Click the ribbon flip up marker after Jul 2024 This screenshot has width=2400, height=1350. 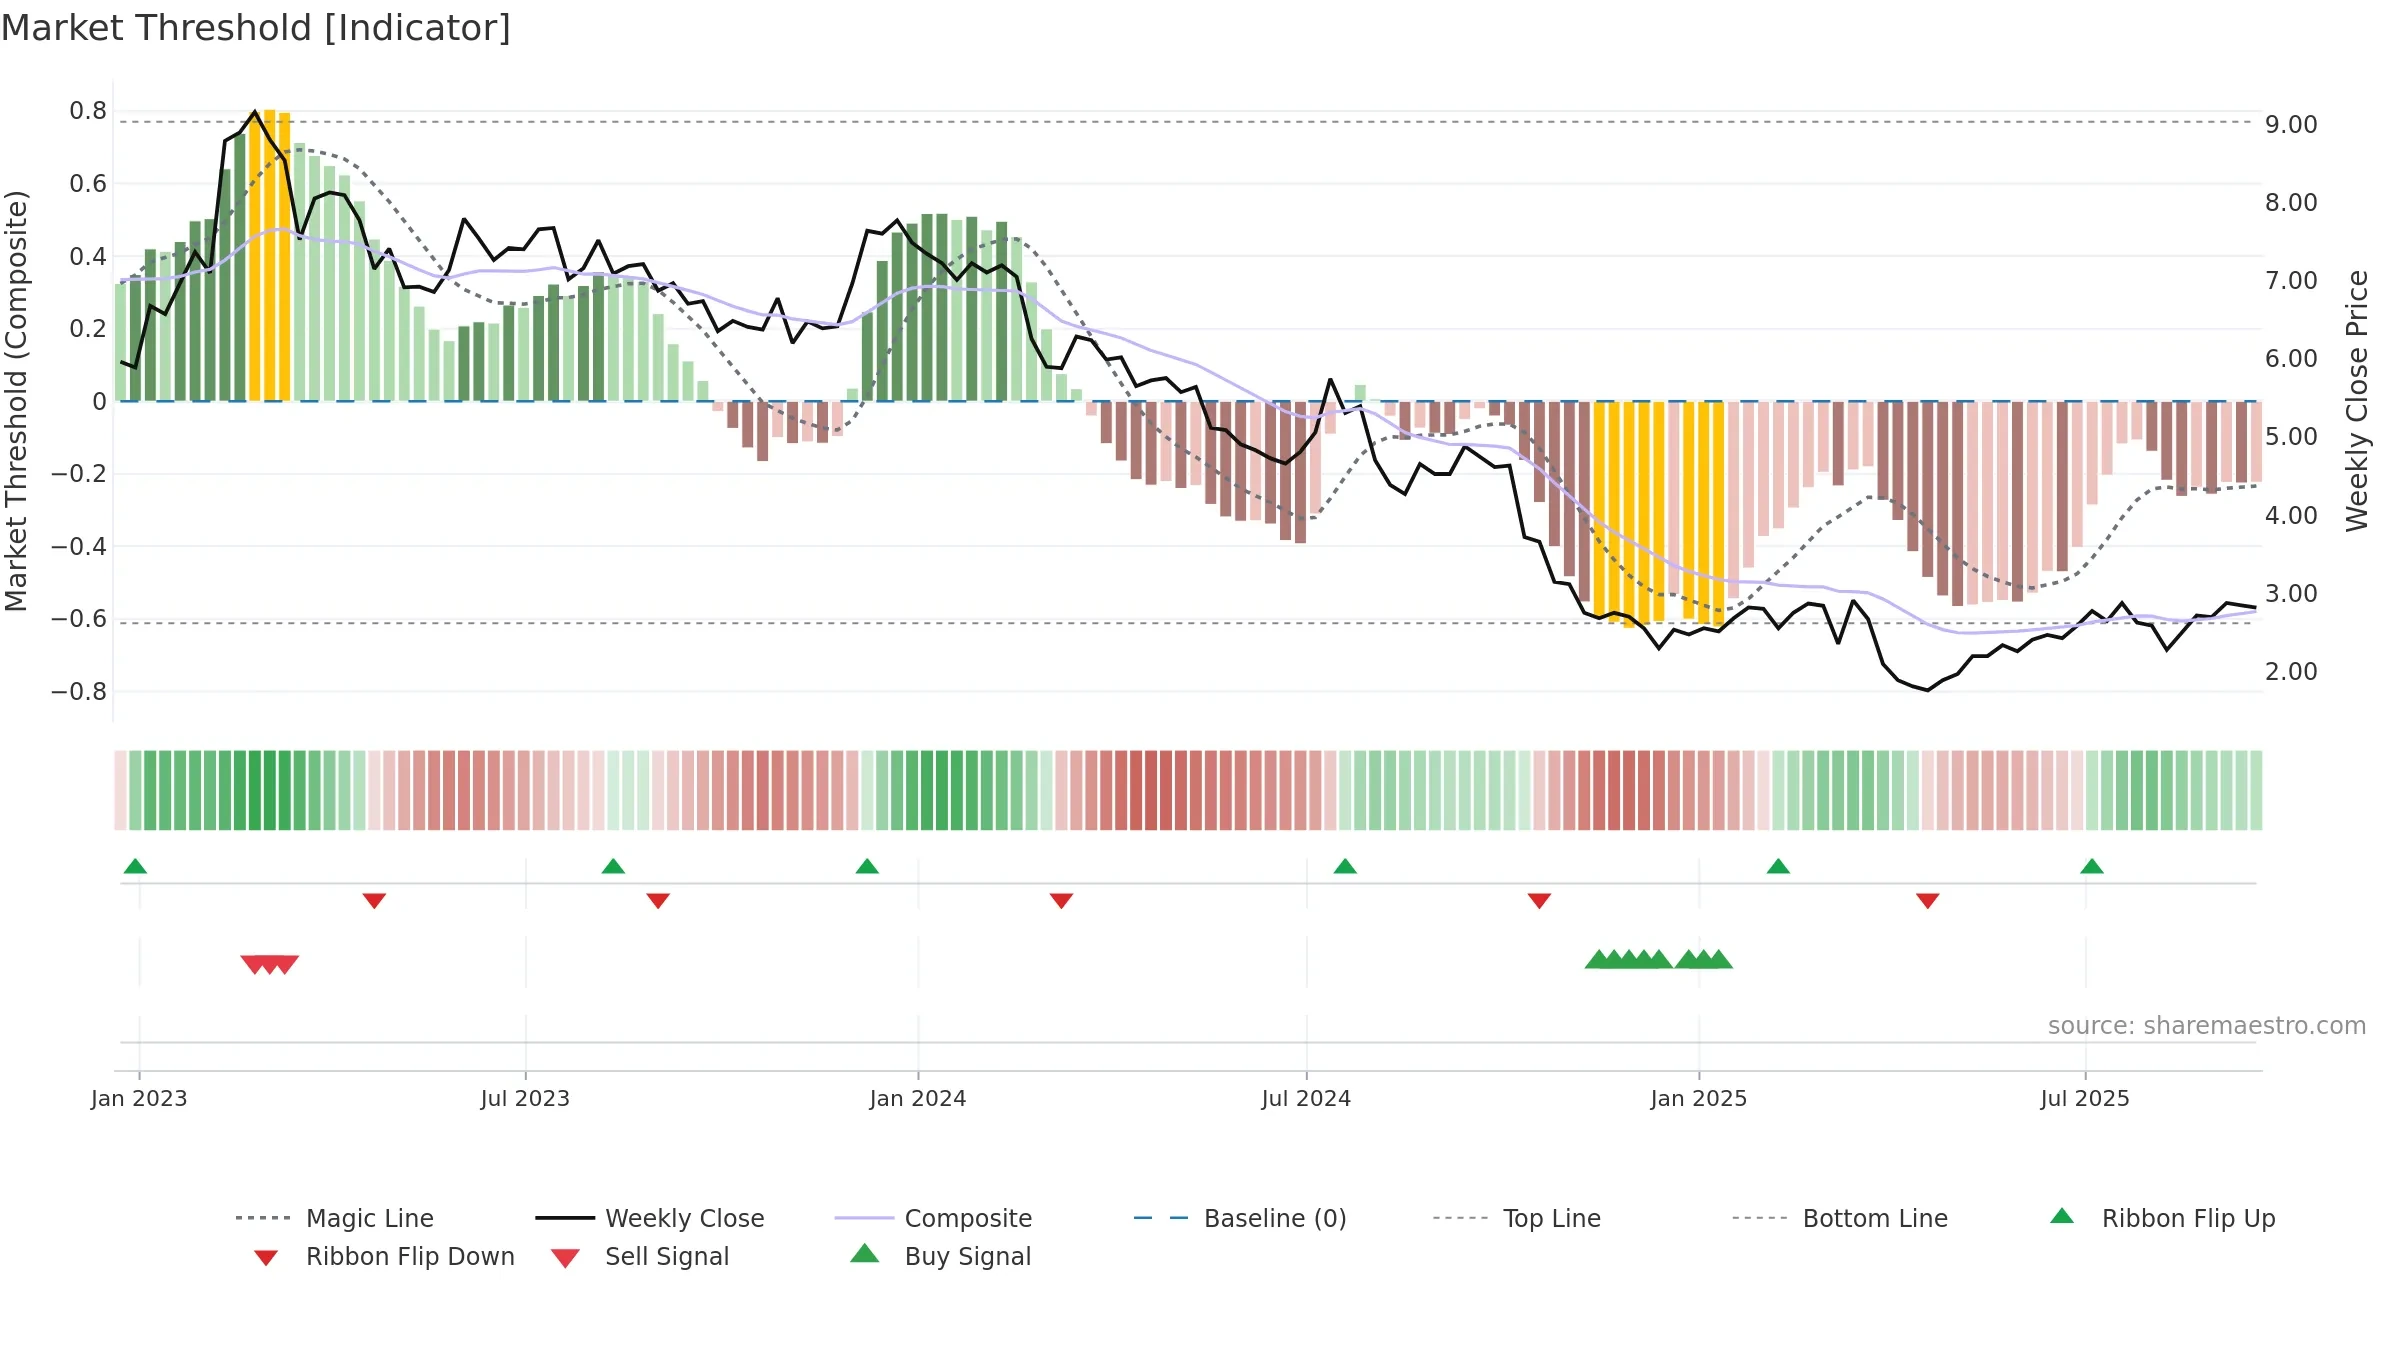tap(1345, 866)
